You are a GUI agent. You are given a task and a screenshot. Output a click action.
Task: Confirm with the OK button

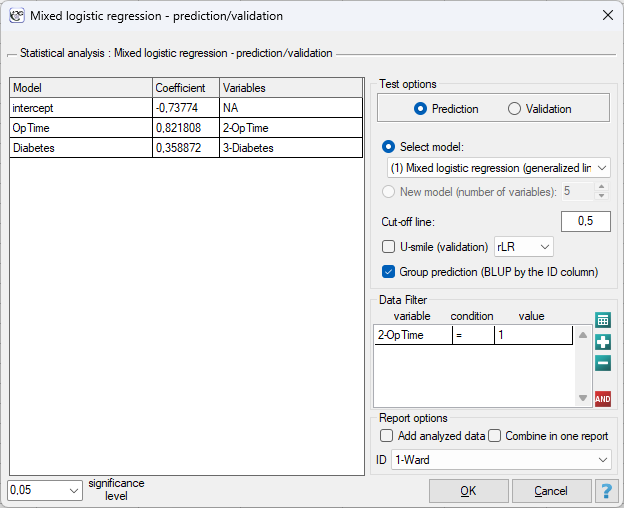tap(468, 491)
